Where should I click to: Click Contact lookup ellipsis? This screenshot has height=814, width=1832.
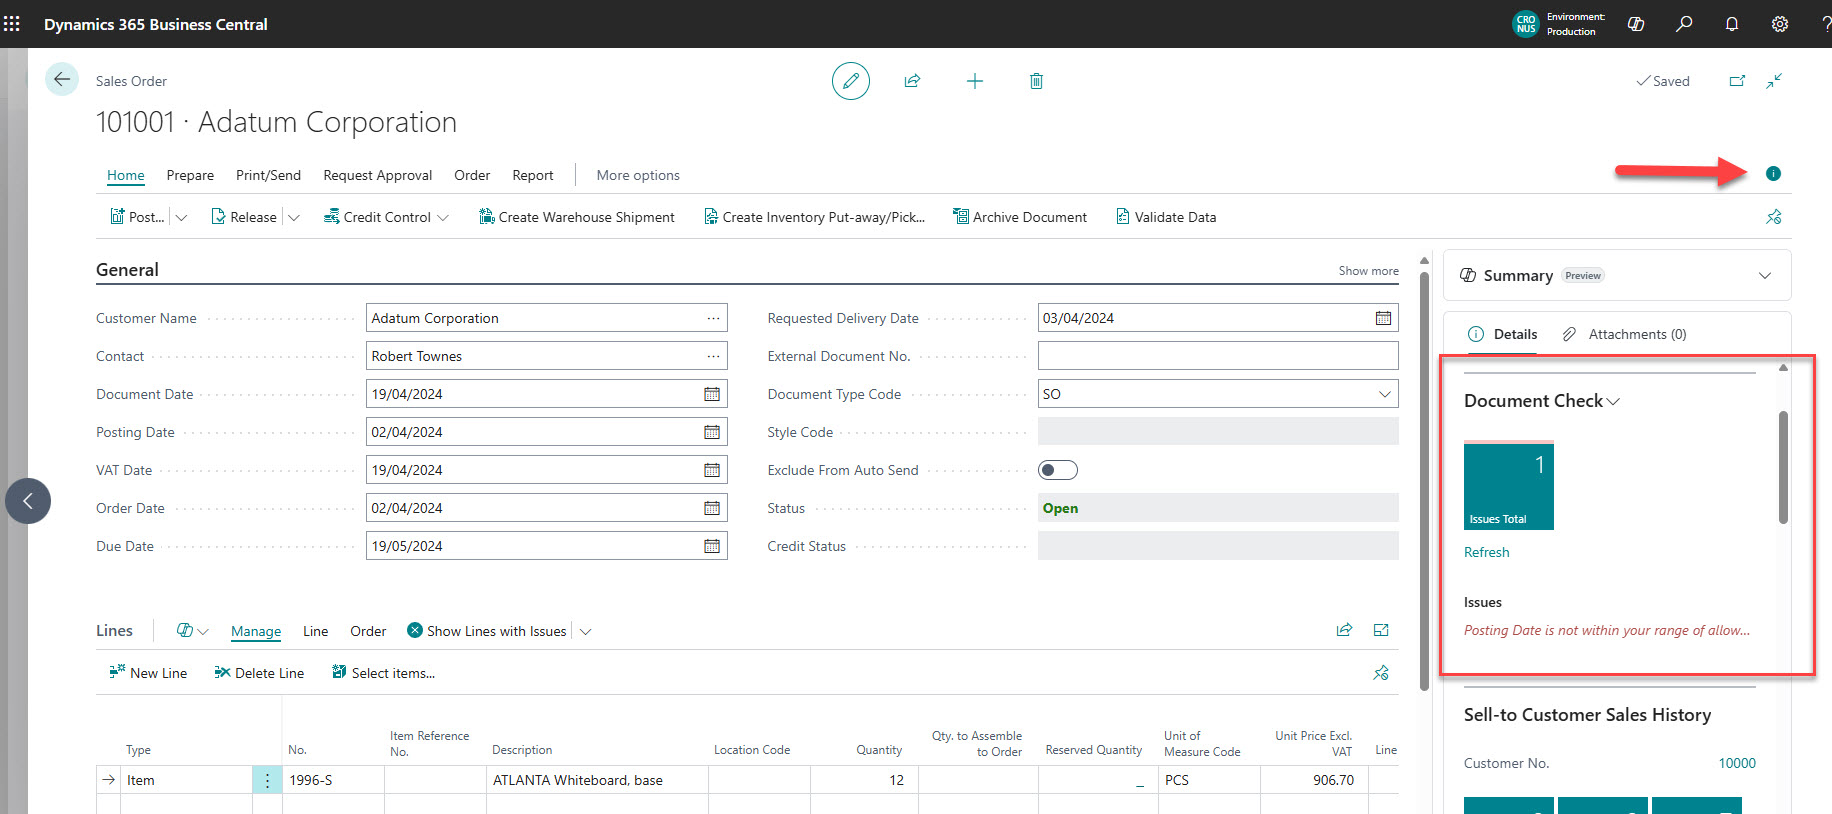point(713,356)
